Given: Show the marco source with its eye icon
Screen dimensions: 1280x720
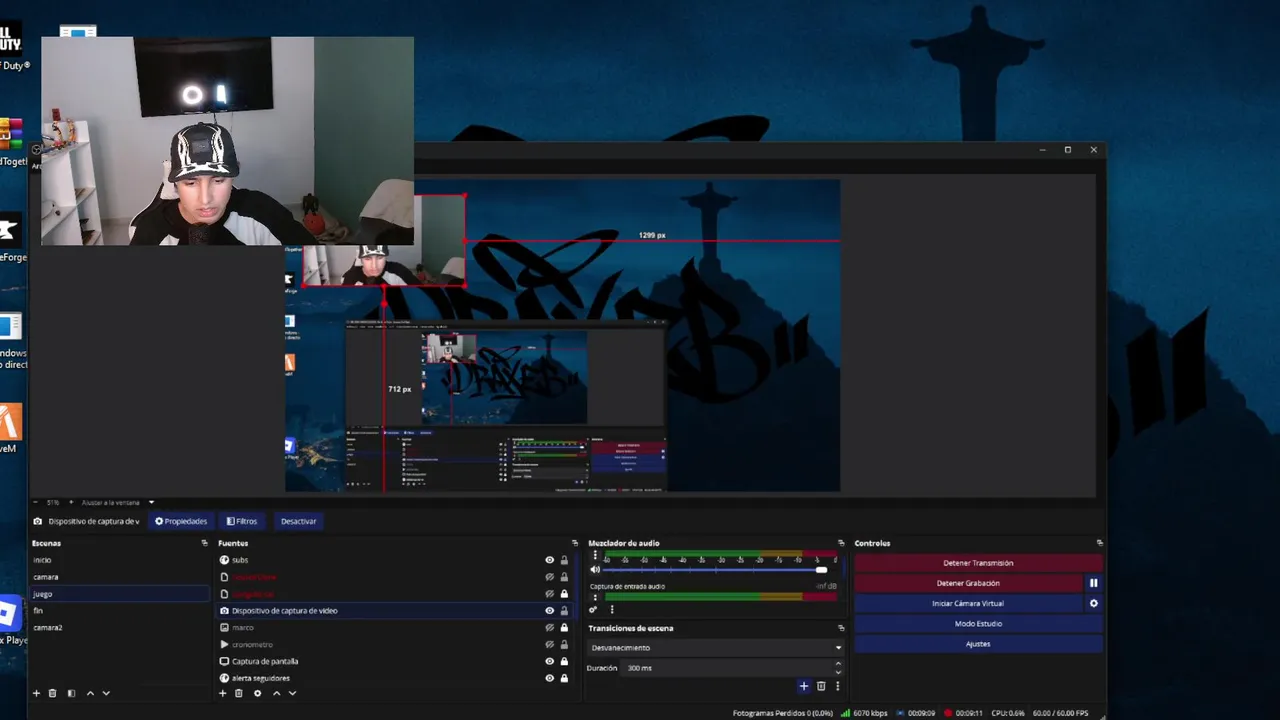Looking at the screenshot, I should 549,627.
